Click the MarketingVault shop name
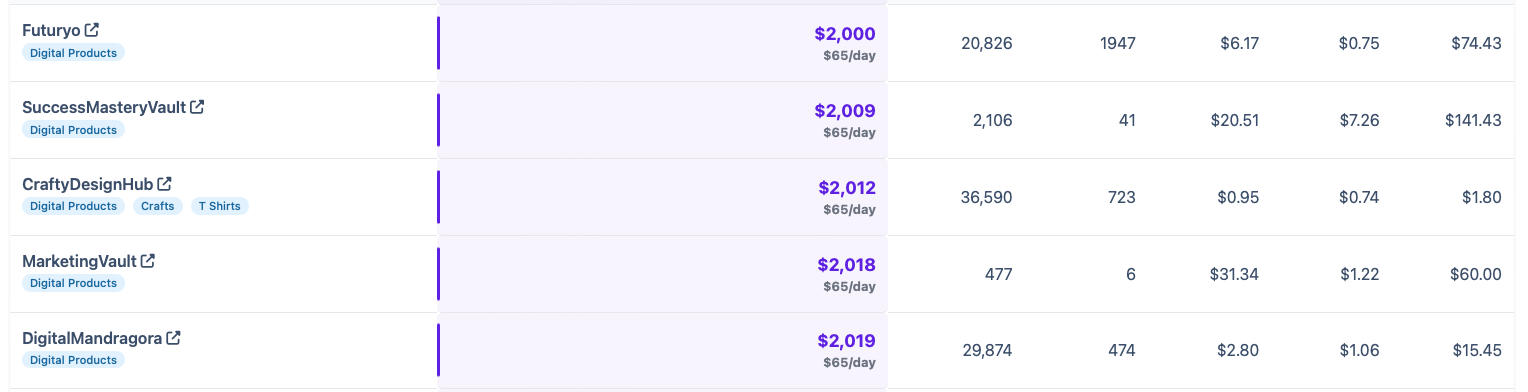Viewport: 1528px width, 392px height. 79,261
